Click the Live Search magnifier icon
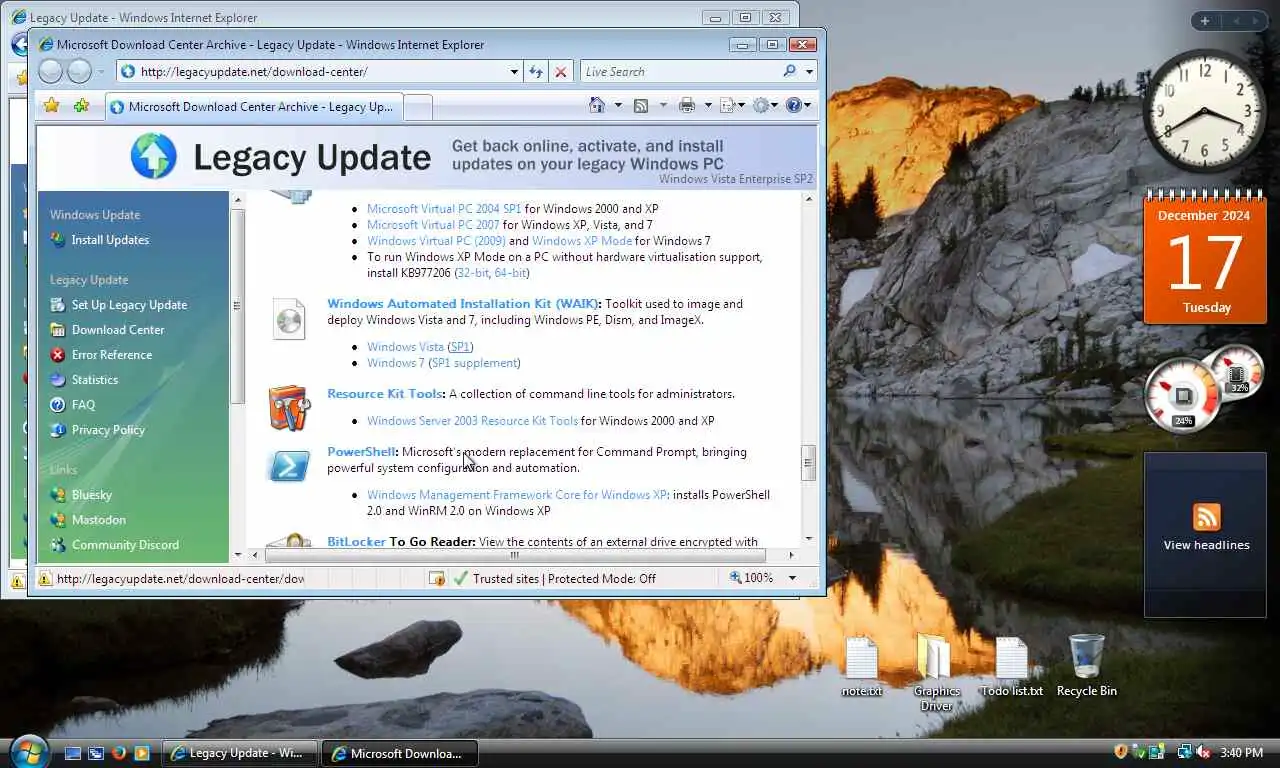Image resolution: width=1280 pixels, height=768 pixels. [789, 71]
